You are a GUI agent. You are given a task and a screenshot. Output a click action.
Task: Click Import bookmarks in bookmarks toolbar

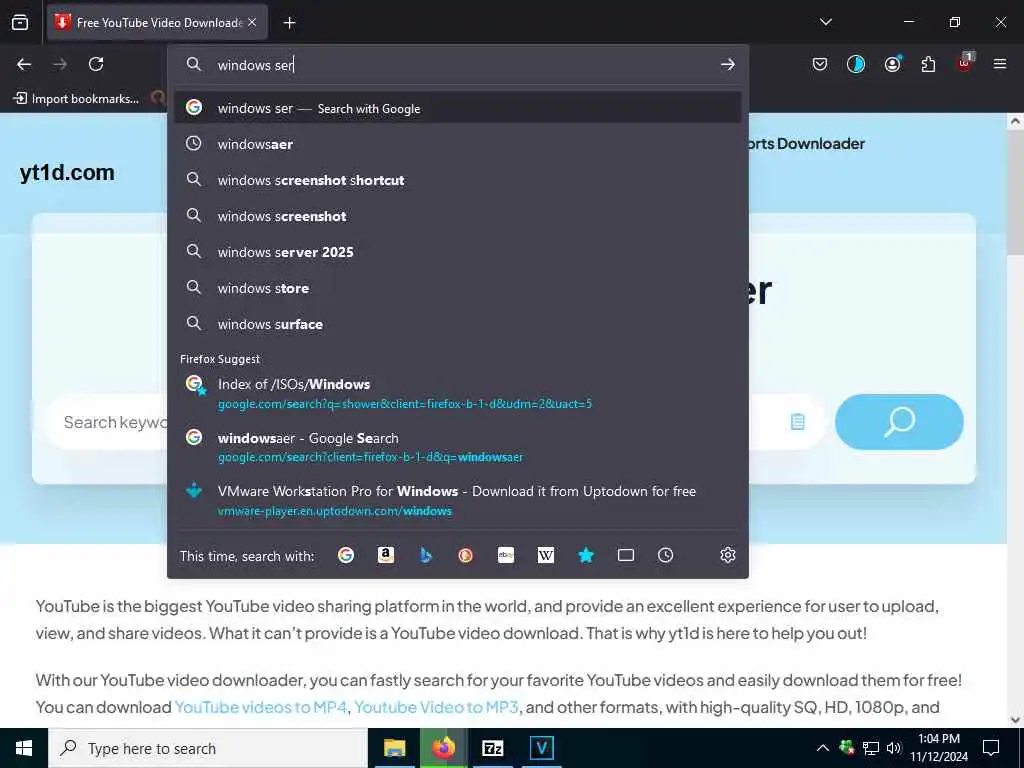click(76, 99)
